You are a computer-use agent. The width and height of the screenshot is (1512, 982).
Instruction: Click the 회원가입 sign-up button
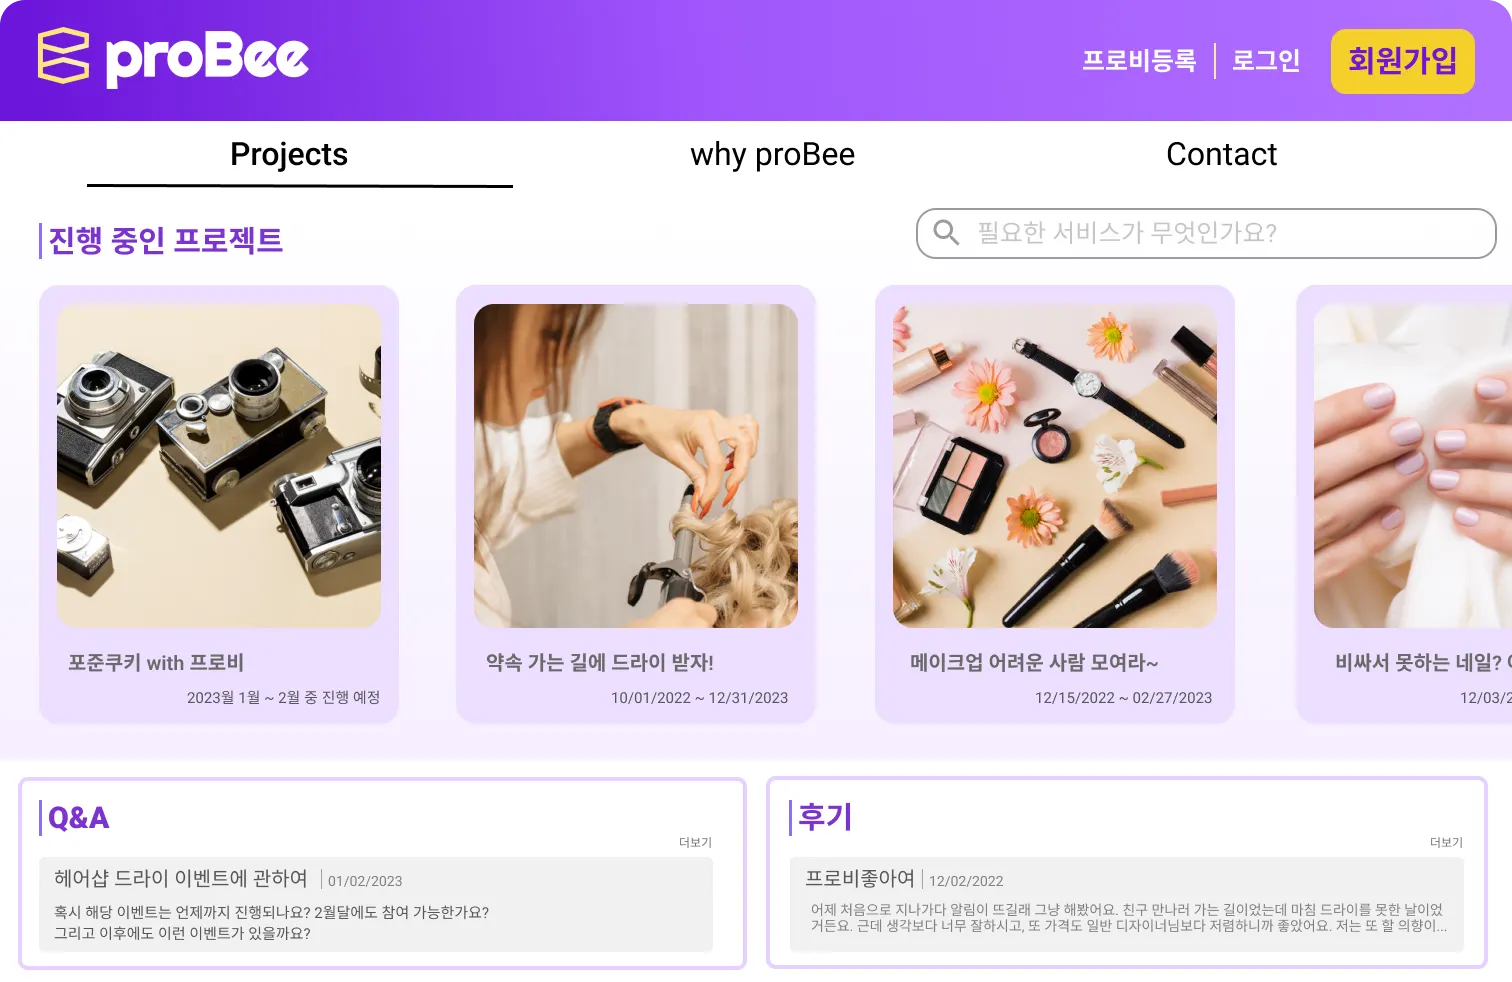1402,61
